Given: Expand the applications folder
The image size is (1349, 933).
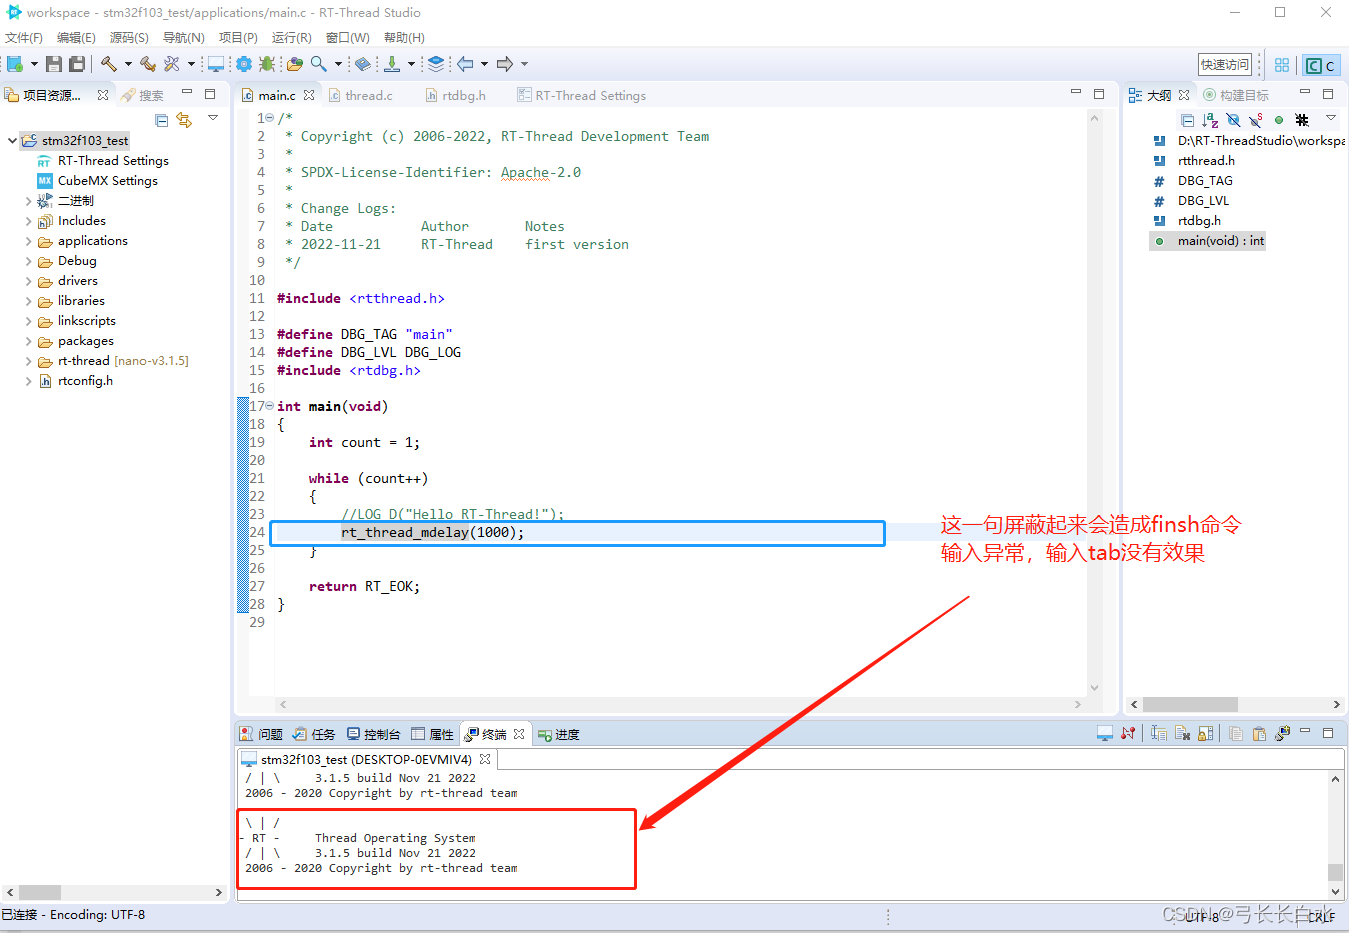Looking at the screenshot, I should click(28, 241).
